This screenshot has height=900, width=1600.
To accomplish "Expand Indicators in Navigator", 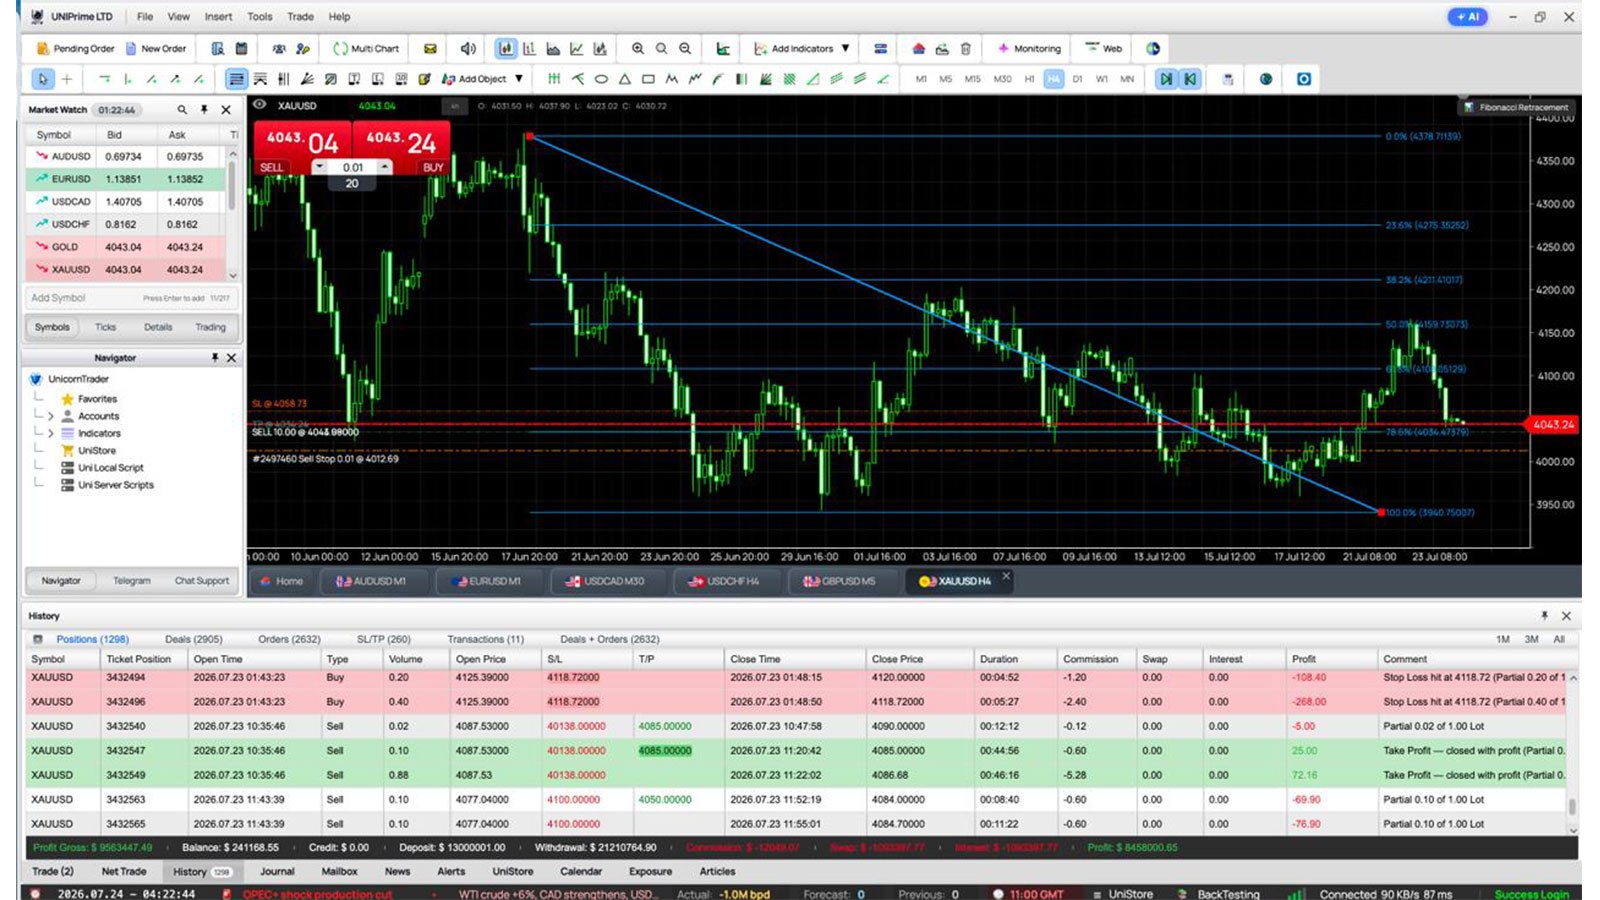I will [51, 433].
